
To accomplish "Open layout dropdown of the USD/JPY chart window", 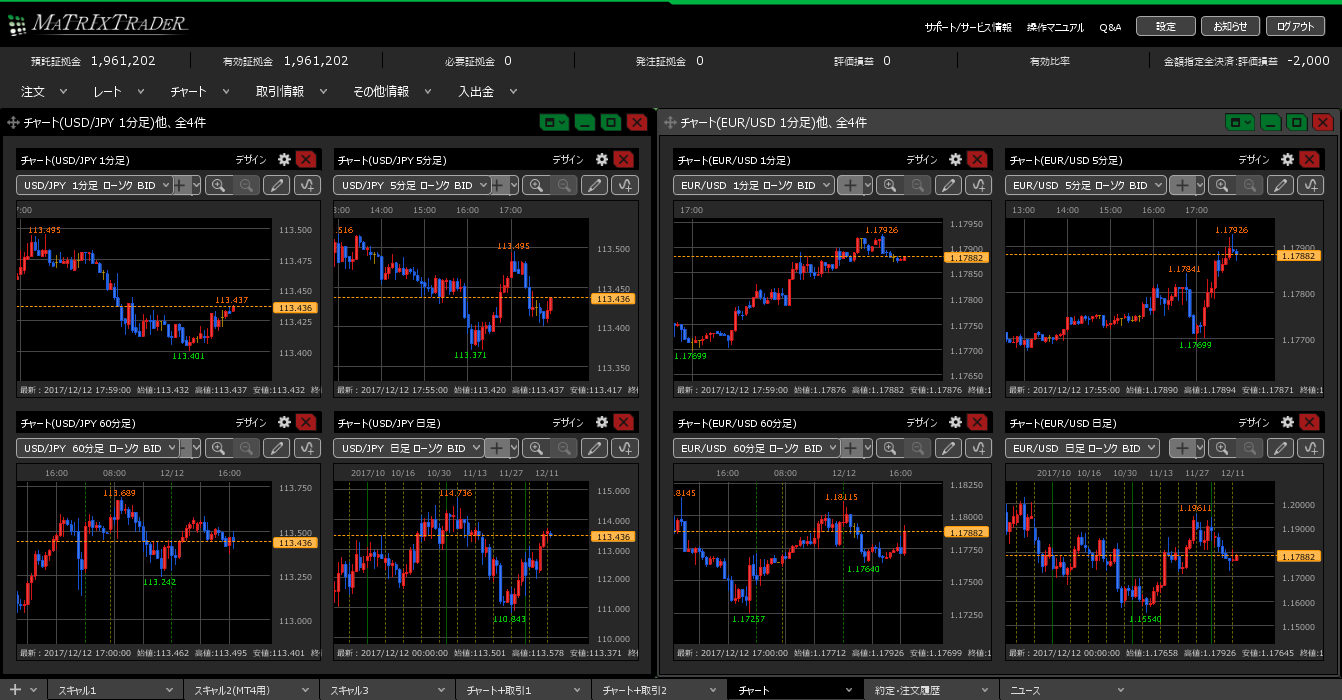I will click(554, 122).
